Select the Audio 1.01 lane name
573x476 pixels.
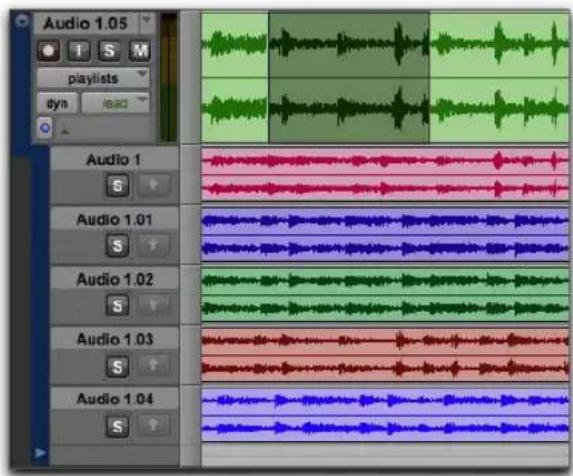(114, 220)
